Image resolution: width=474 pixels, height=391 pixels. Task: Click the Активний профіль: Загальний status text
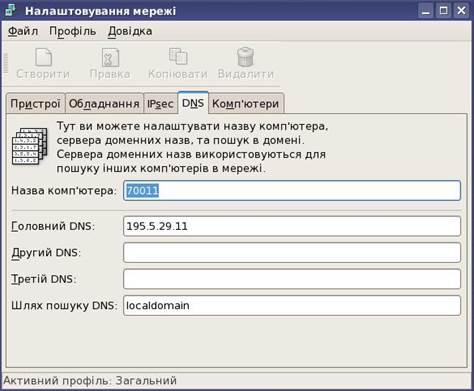click(x=90, y=381)
